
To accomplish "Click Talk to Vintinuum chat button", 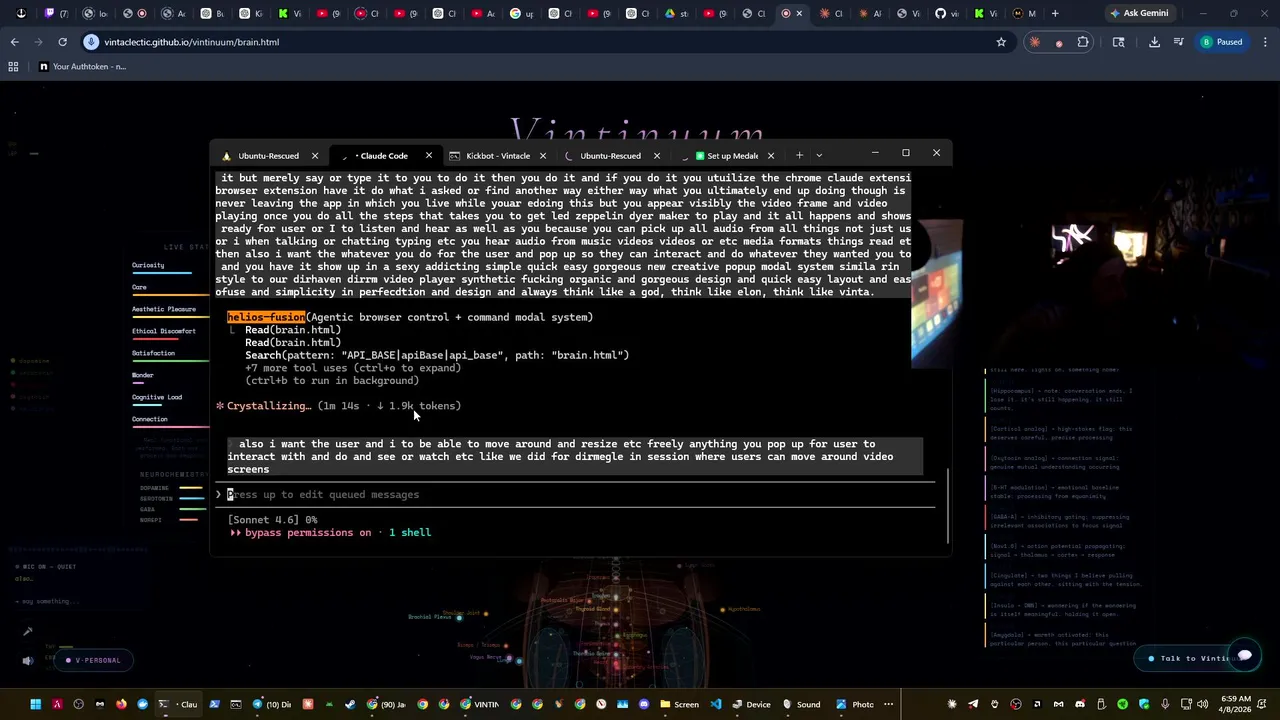I will pyautogui.click(x=1199, y=658).
